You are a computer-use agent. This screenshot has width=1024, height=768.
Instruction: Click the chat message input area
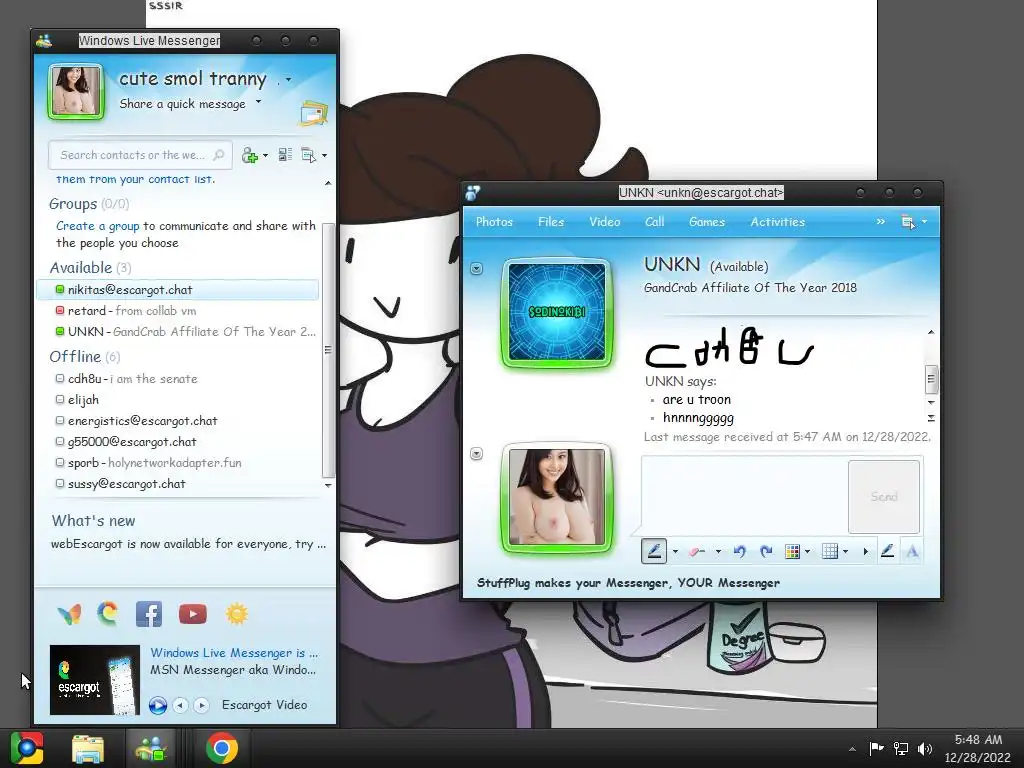pyautogui.click(x=744, y=495)
